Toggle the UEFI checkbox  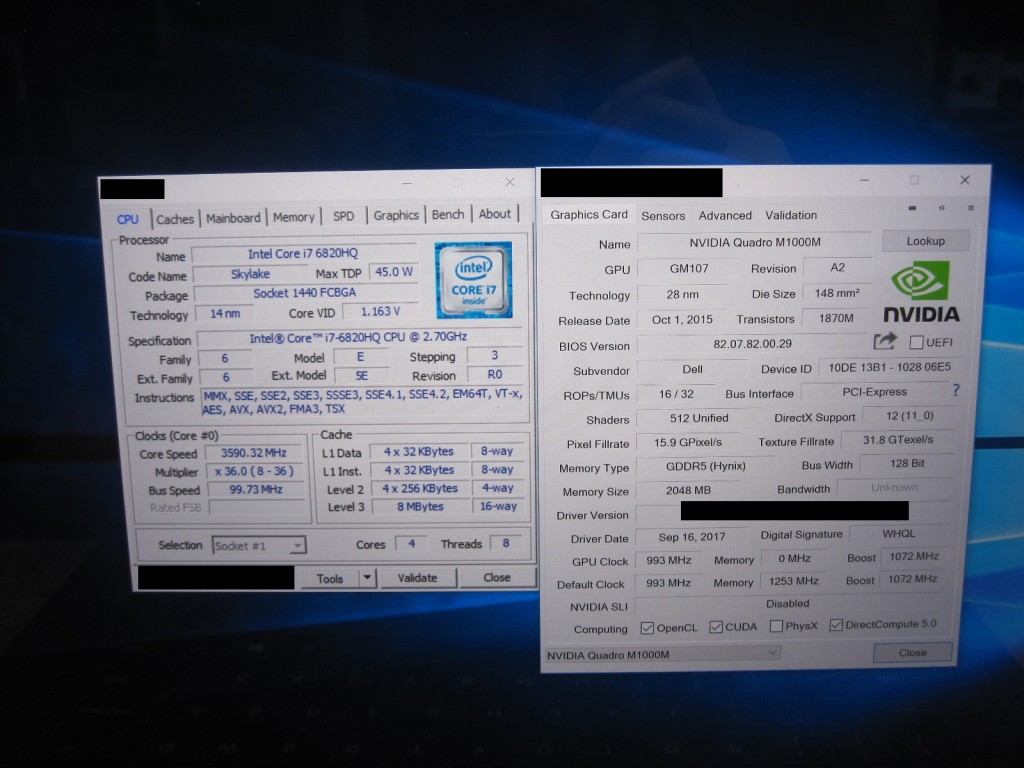coord(916,342)
